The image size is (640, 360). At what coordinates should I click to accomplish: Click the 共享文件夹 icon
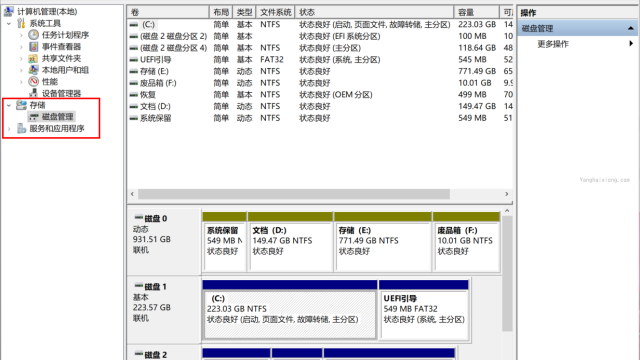(x=33, y=58)
